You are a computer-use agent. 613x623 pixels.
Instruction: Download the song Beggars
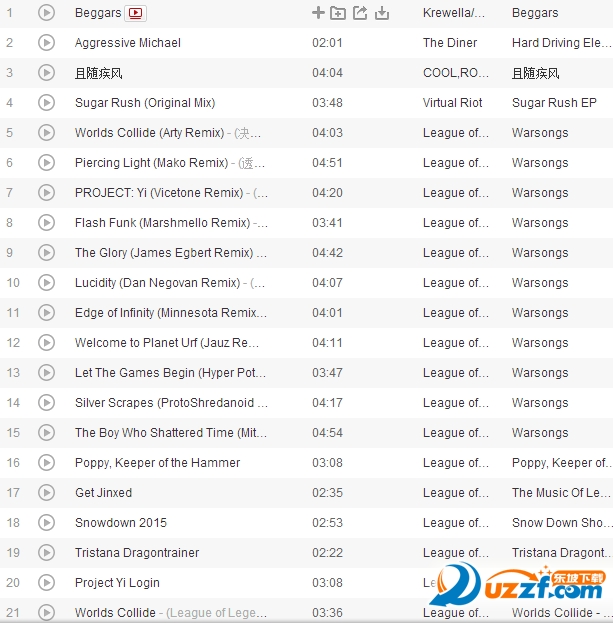(382, 13)
